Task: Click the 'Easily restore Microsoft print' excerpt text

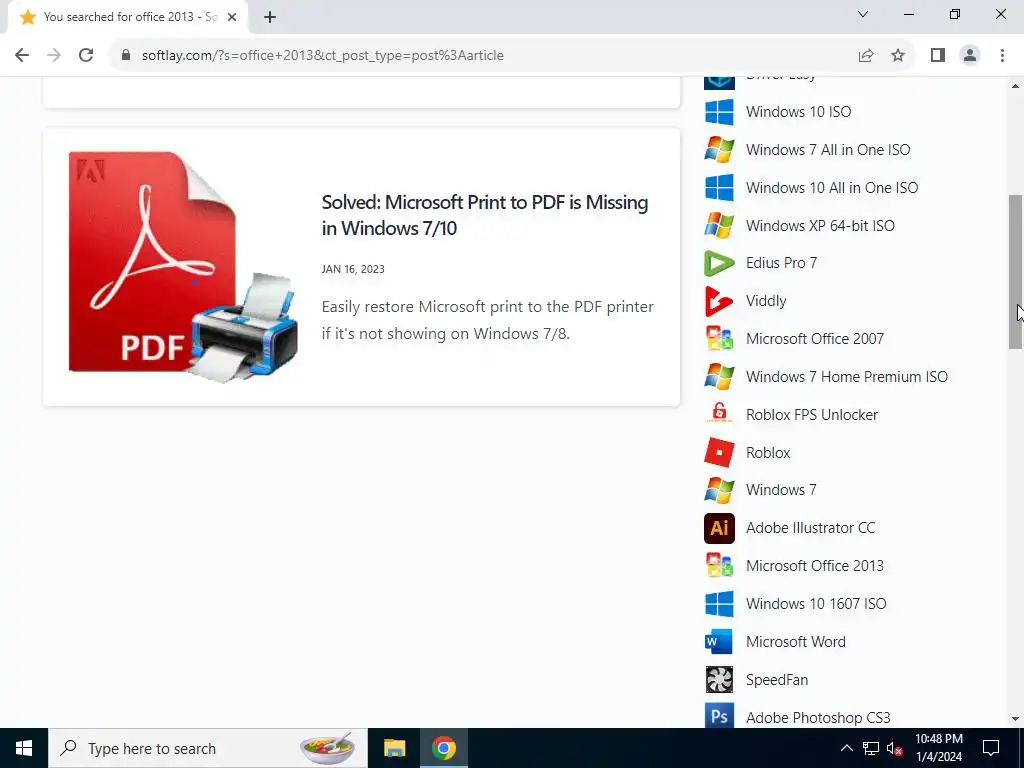Action: coord(487,320)
